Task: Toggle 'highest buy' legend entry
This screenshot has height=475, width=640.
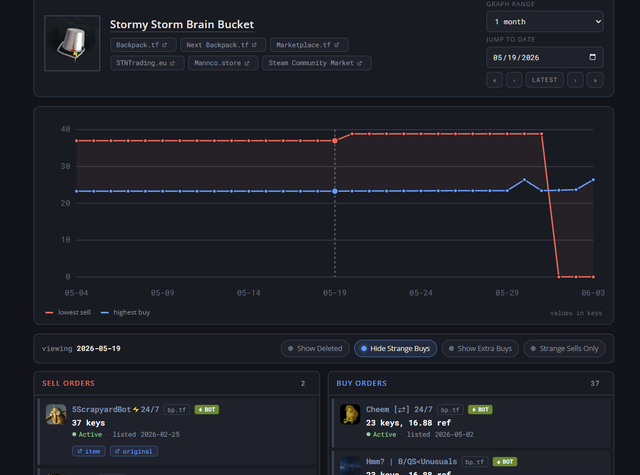Action: pos(125,313)
